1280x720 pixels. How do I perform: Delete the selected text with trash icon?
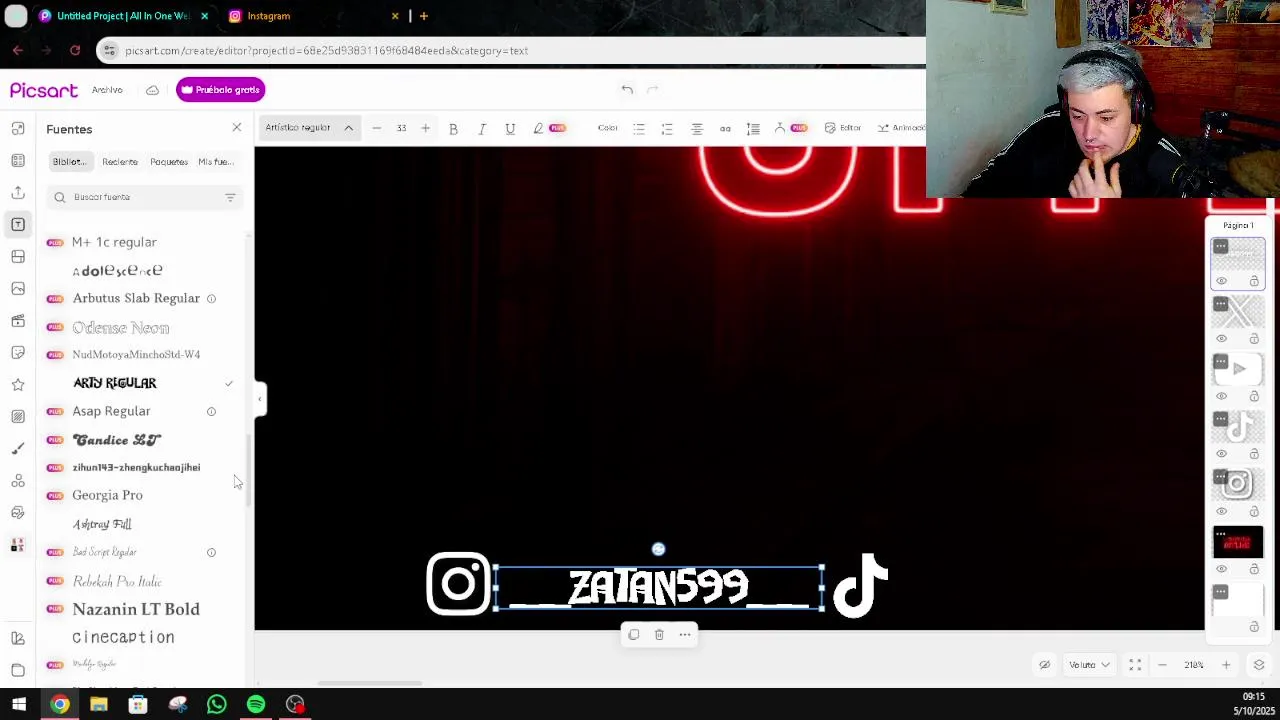point(659,635)
